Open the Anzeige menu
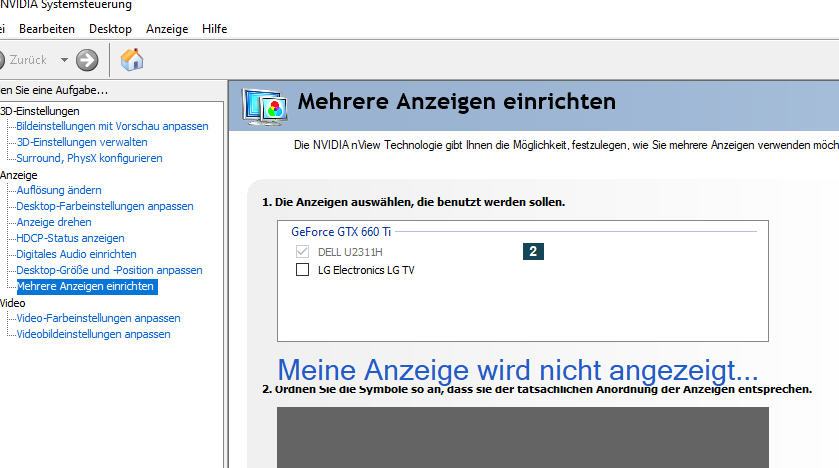This screenshot has height=468, width=839. tap(167, 29)
